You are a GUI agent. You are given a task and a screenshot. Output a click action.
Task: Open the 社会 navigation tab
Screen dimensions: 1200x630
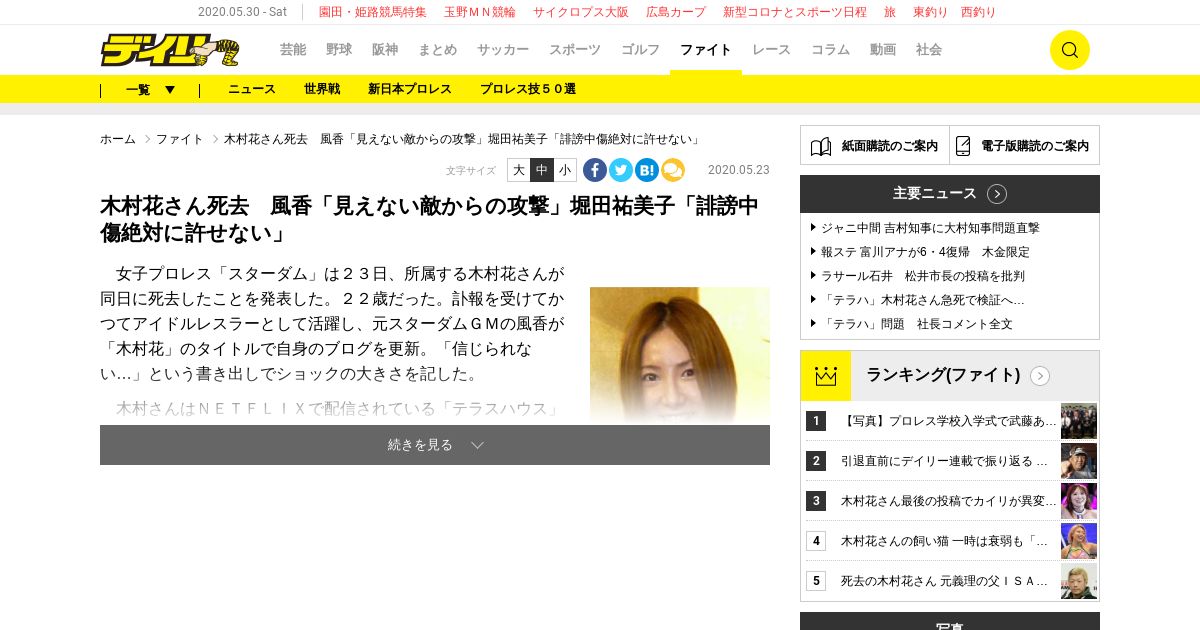[929, 50]
